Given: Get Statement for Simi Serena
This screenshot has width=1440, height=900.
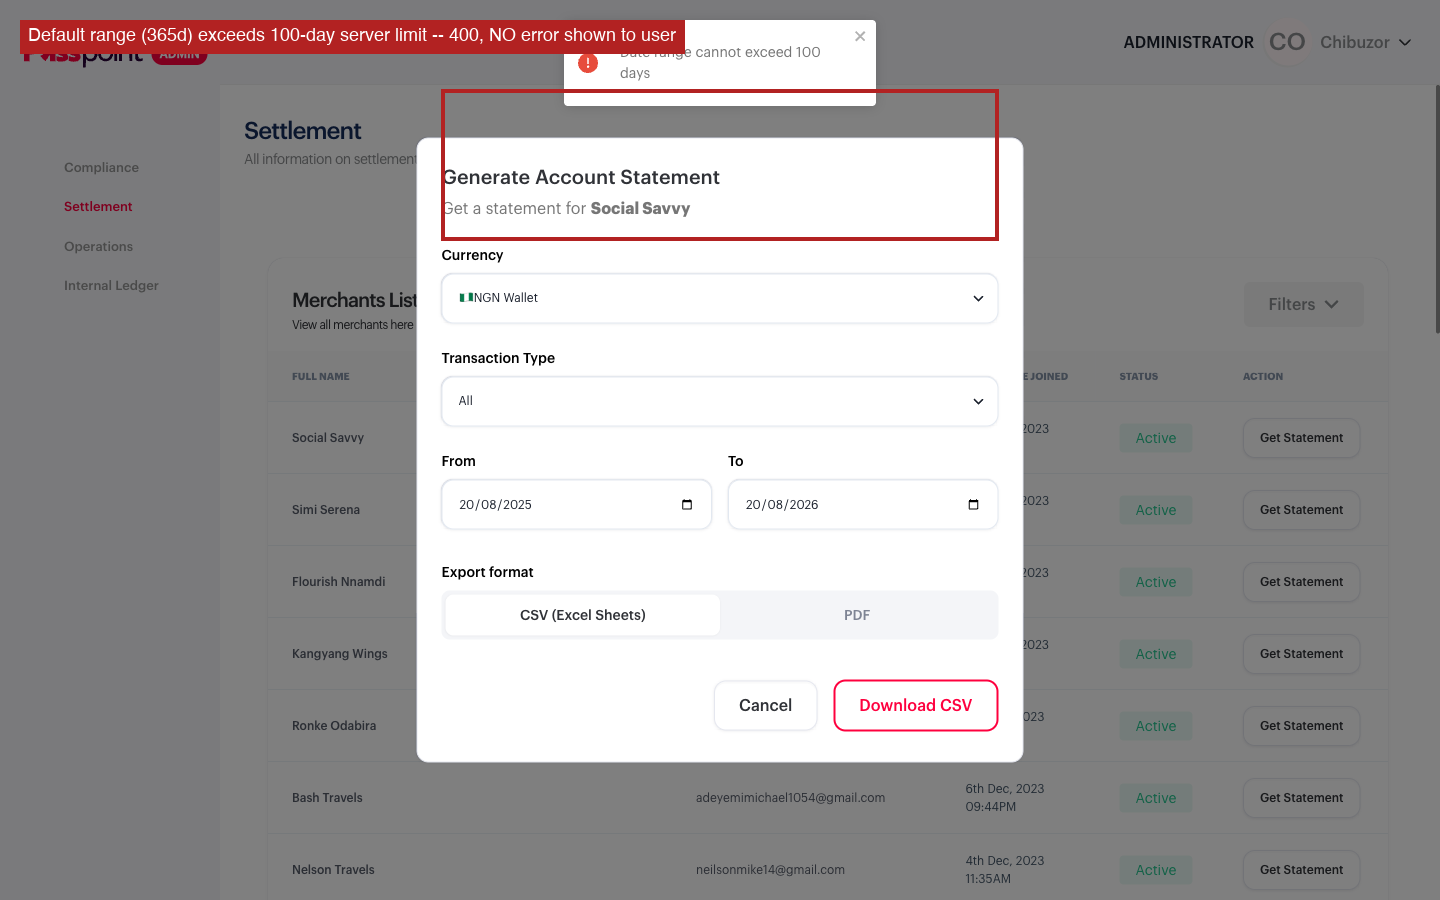Looking at the screenshot, I should tap(1302, 510).
